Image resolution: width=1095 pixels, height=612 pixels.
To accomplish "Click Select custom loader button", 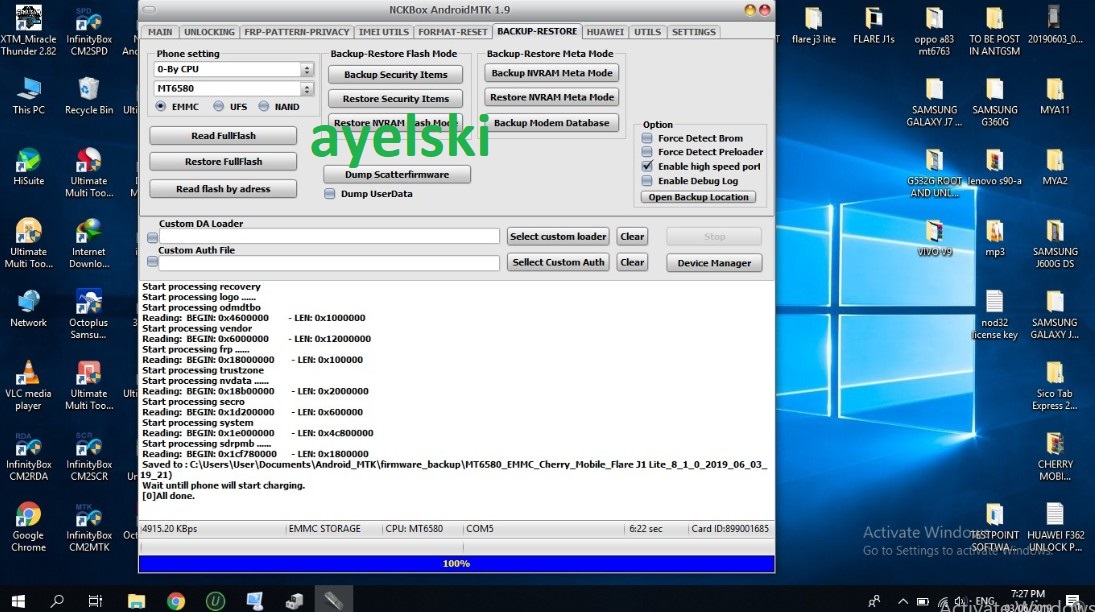I will click(x=558, y=236).
